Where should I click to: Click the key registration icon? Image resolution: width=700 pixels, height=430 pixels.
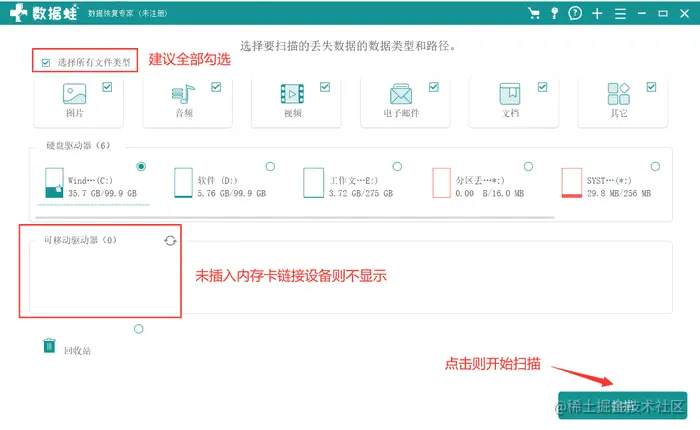pos(554,13)
